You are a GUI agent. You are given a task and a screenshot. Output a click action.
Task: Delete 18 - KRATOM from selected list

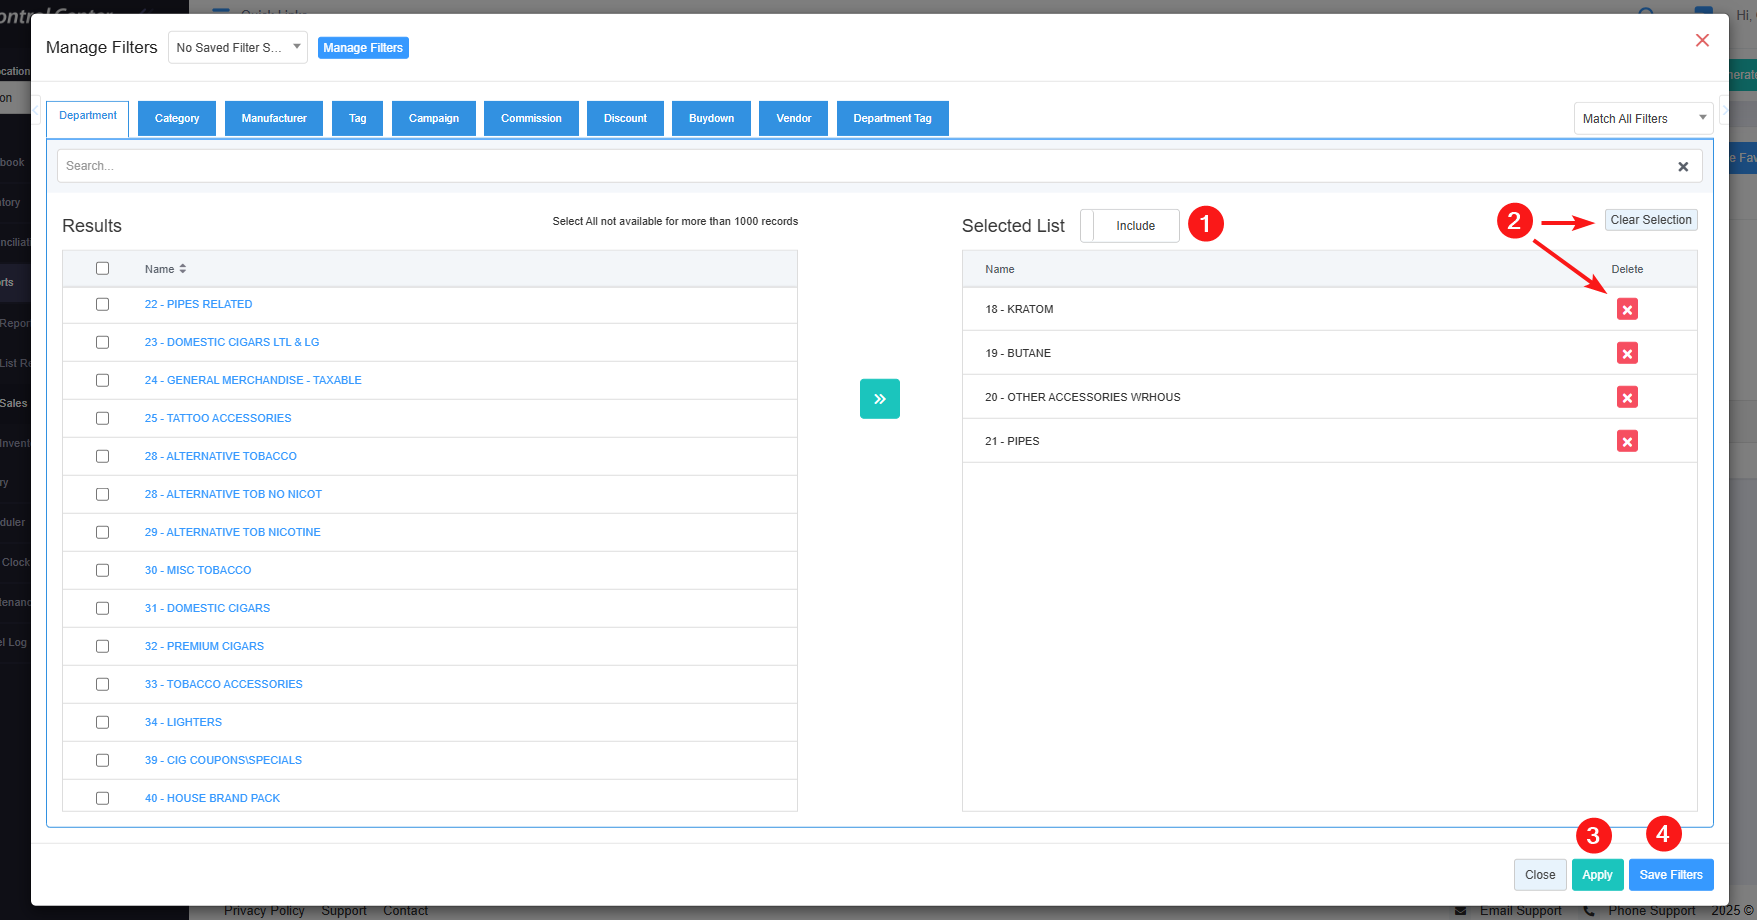1627,310
